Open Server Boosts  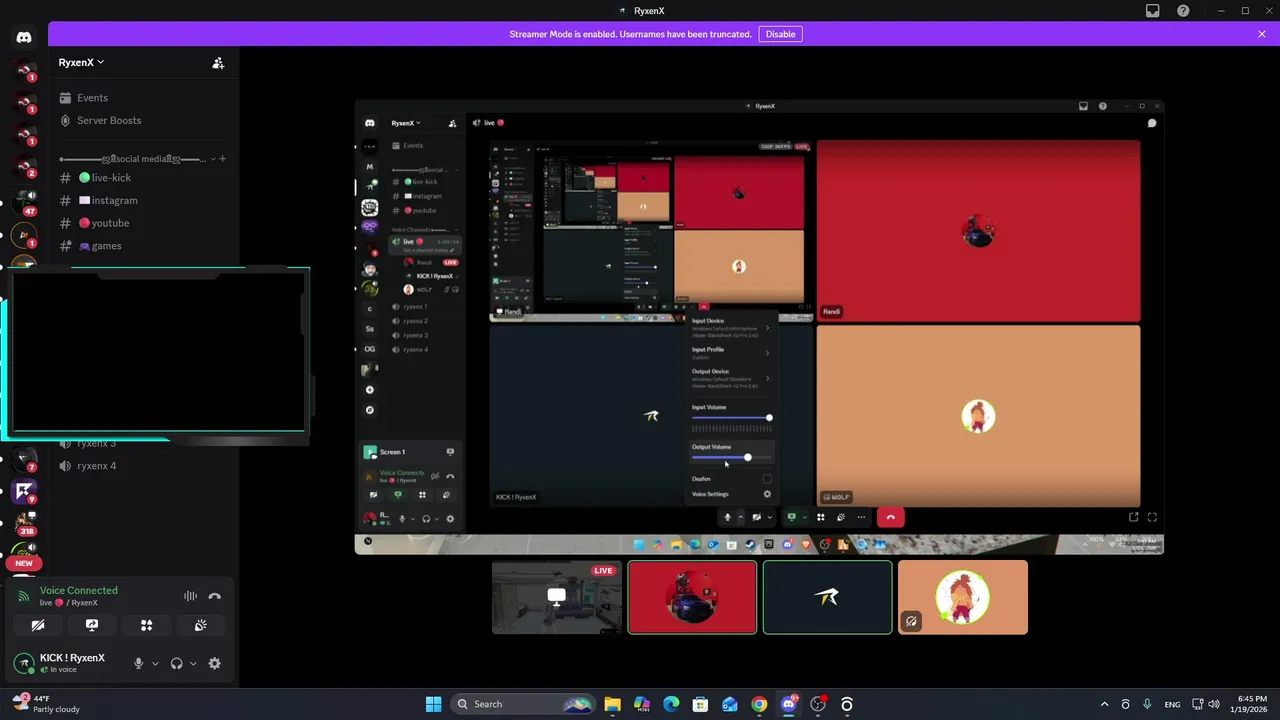(x=143, y=120)
